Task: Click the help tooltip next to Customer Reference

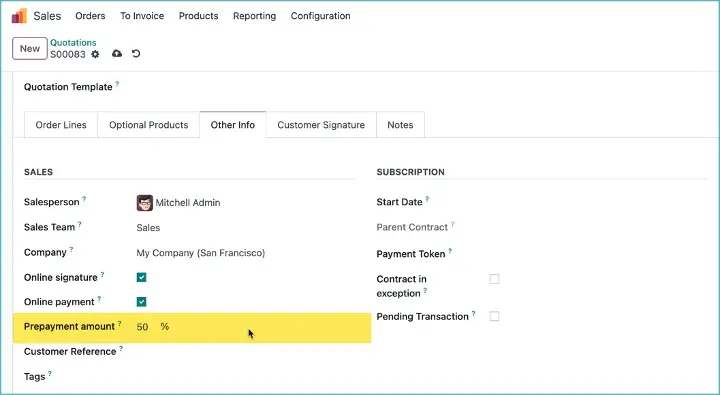Action: click(x=121, y=349)
